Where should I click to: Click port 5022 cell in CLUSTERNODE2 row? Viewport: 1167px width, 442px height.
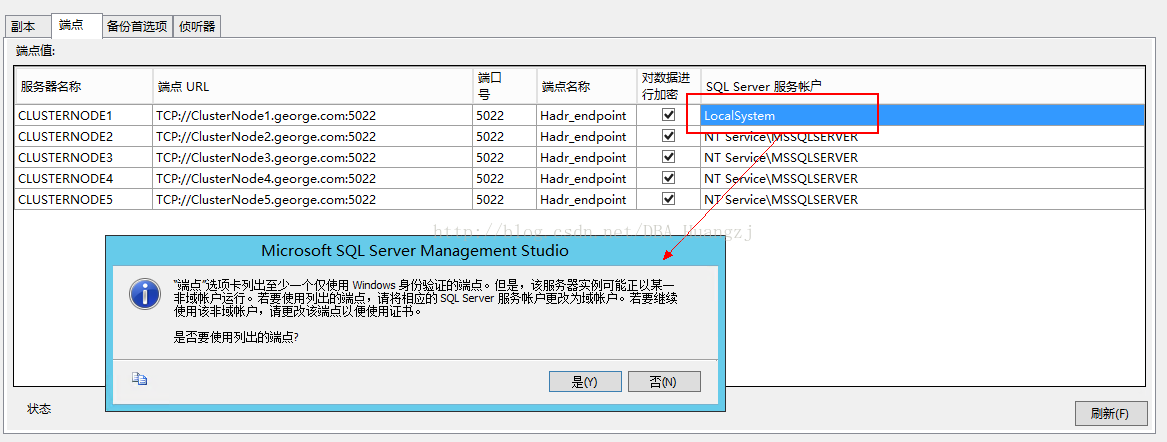tap(505, 136)
